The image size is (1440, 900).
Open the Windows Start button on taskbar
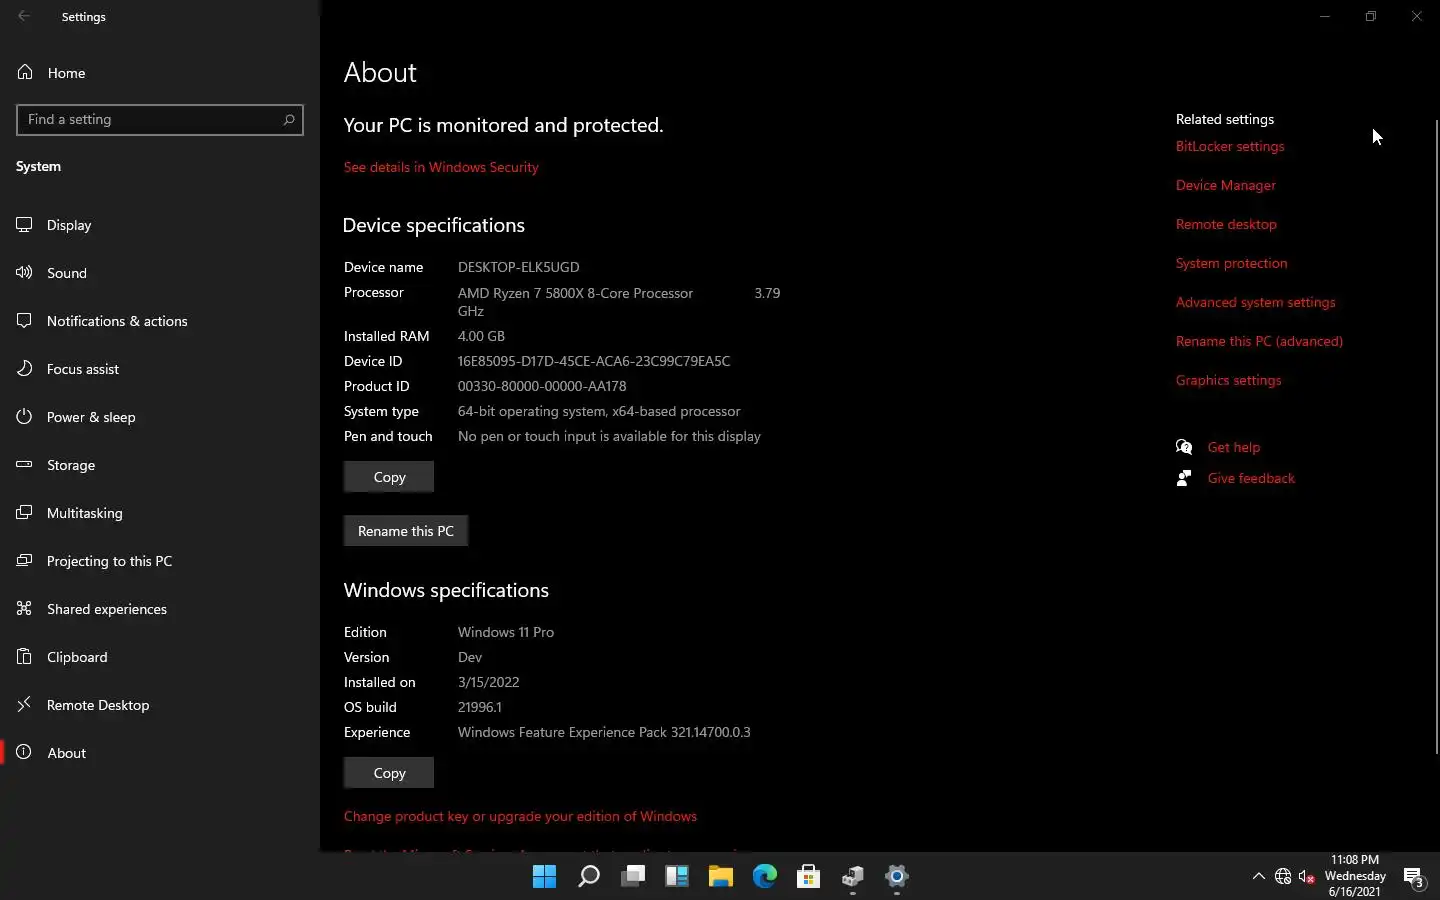[x=545, y=877]
